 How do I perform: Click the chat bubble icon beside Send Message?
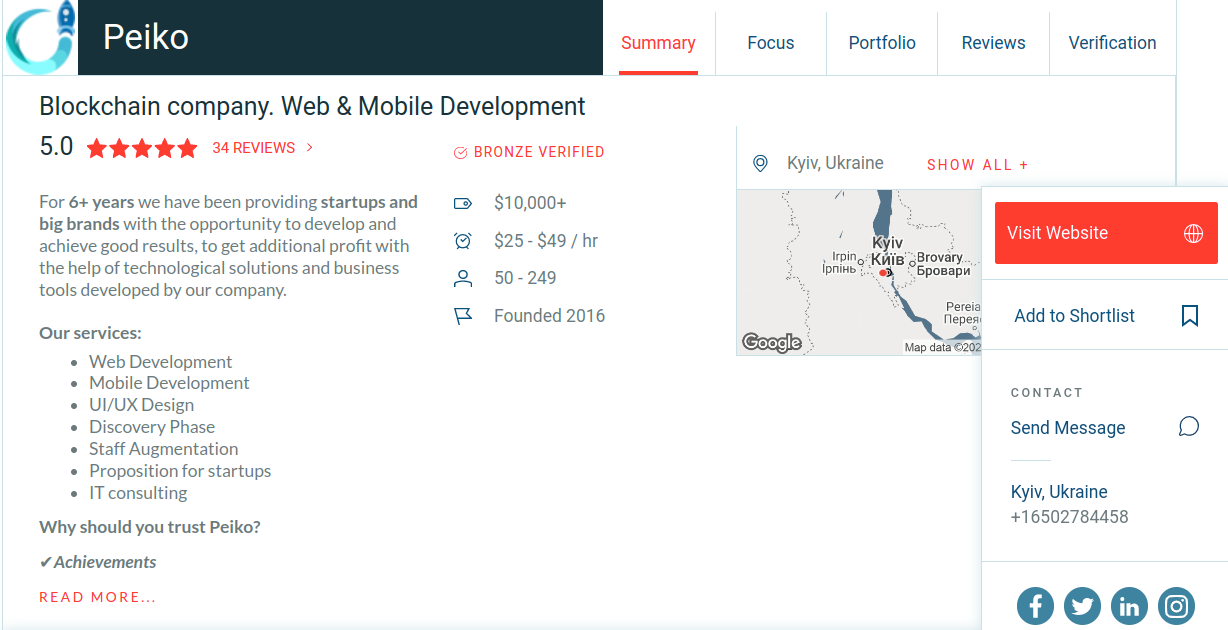[1189, 427]
